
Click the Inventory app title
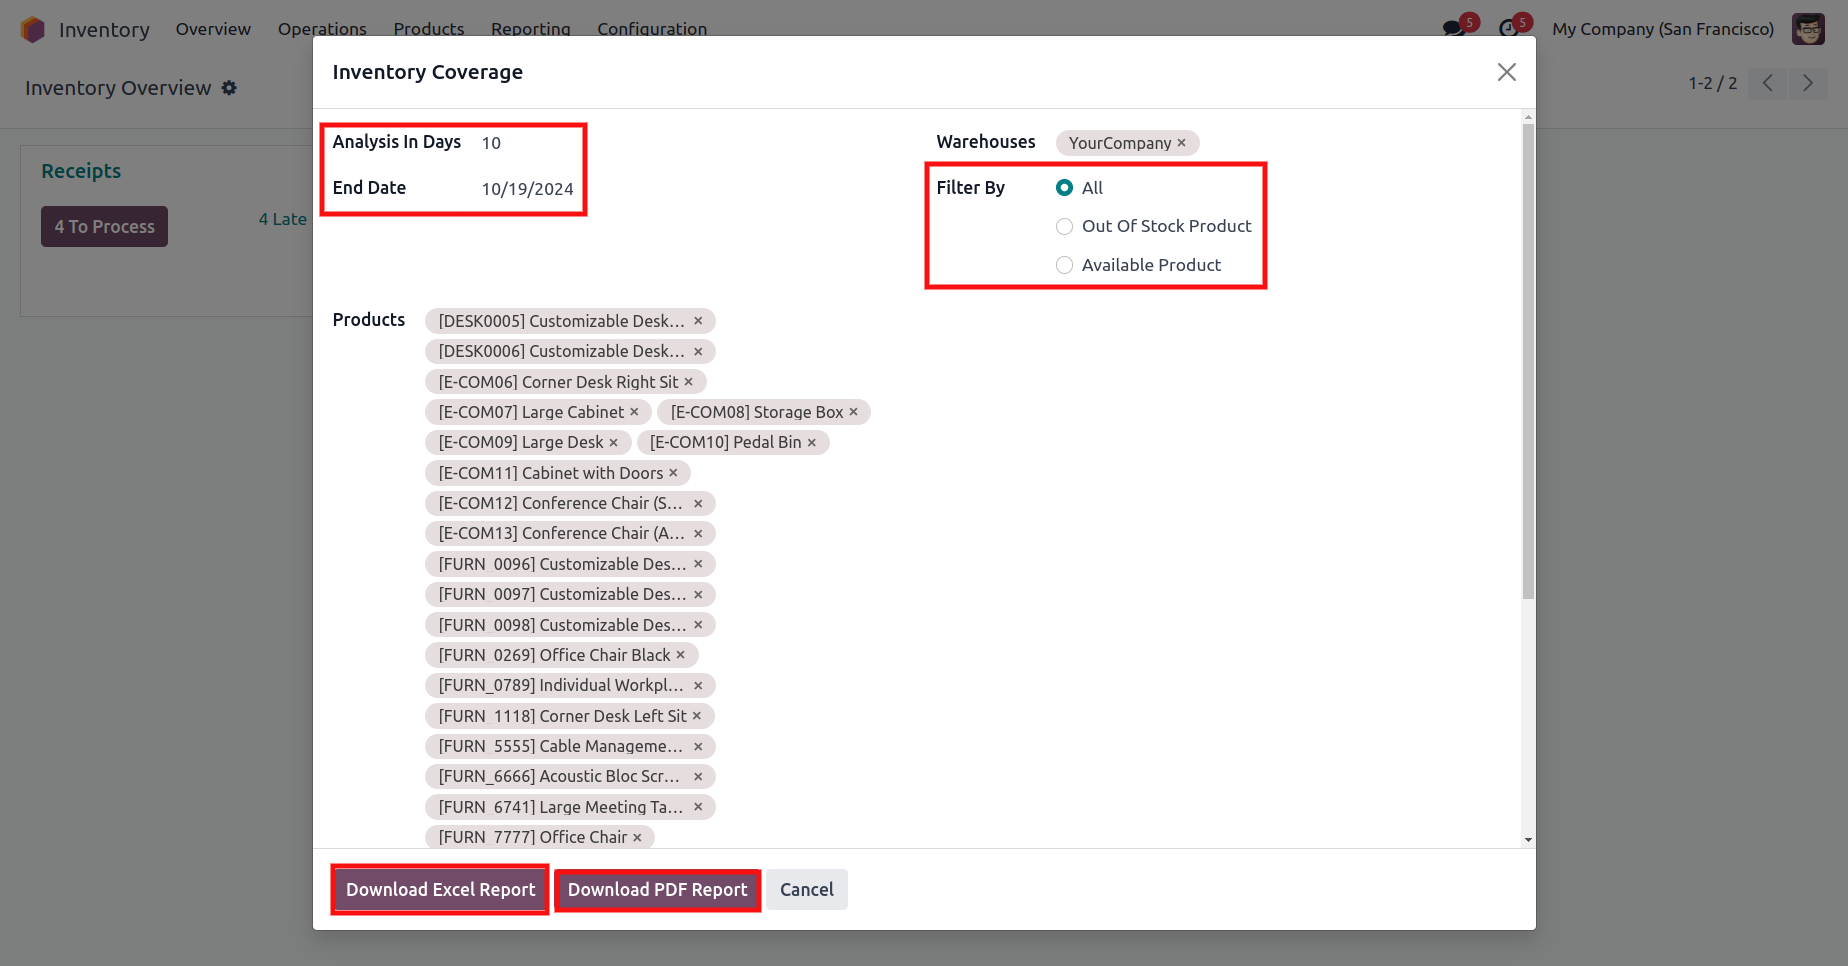[x=104, y=29]
